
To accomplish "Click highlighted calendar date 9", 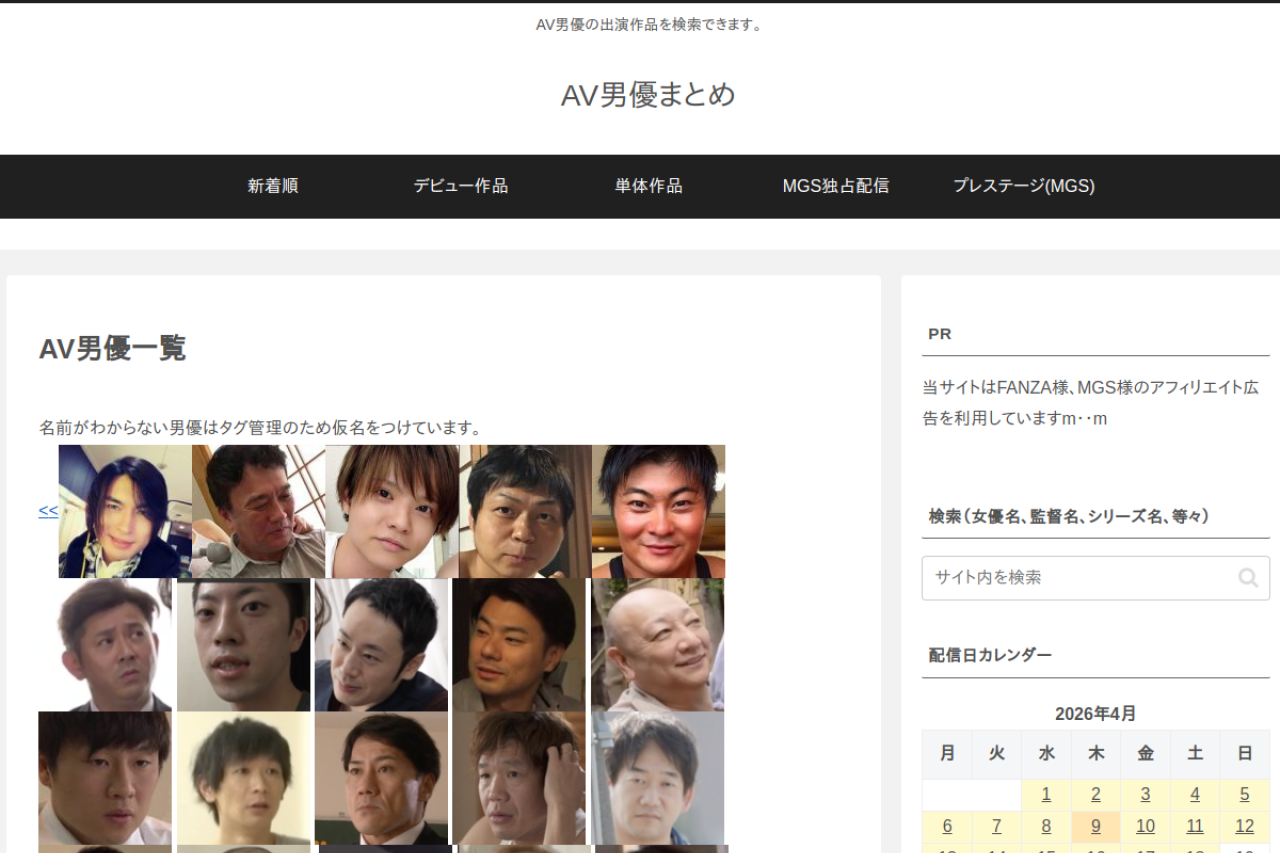I will [1096, 826].
